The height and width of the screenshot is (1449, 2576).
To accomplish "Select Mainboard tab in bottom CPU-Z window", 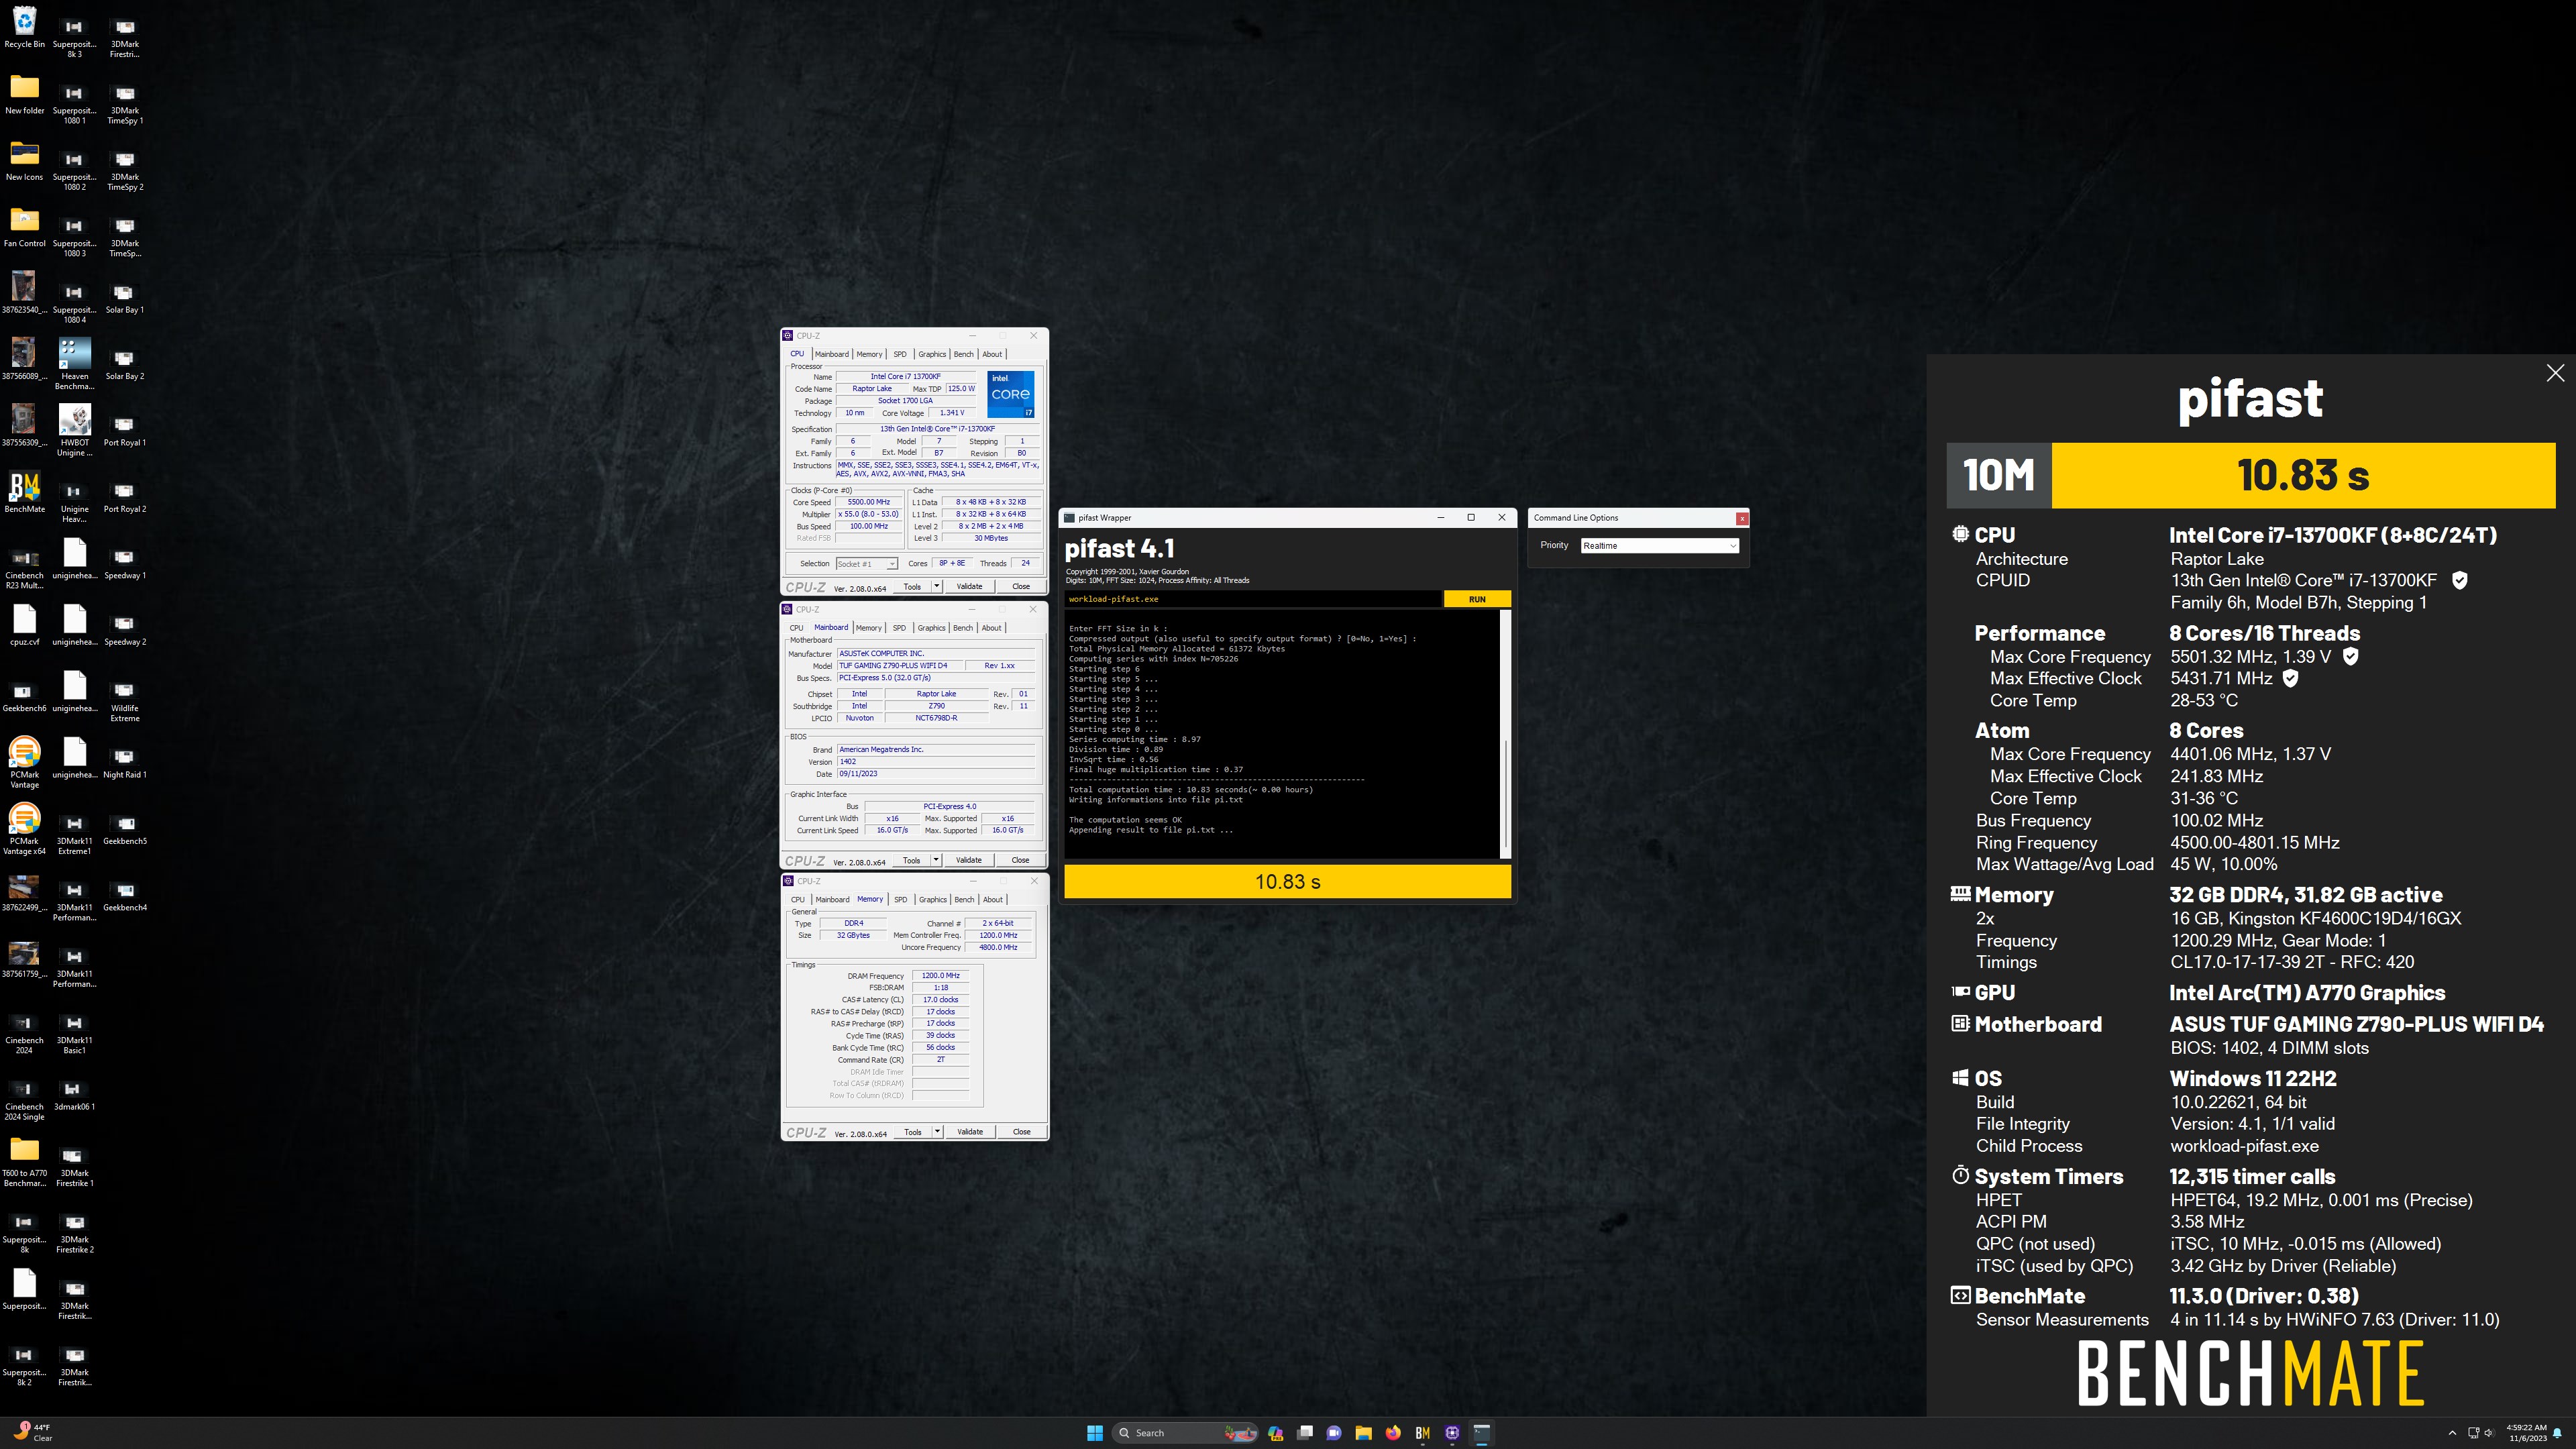I will coord(832,900).
